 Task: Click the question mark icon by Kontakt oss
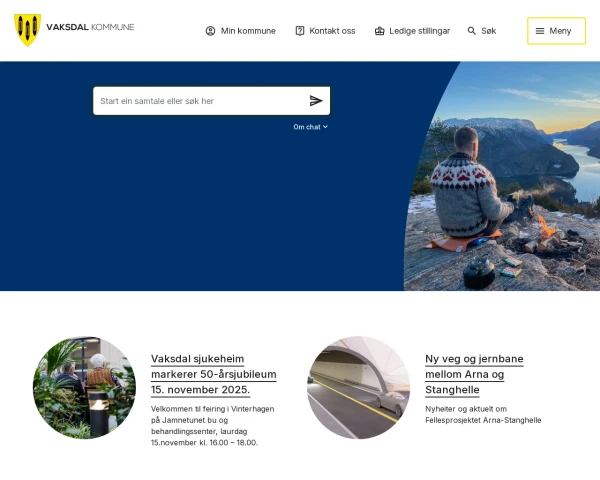(x=300, y=31)
